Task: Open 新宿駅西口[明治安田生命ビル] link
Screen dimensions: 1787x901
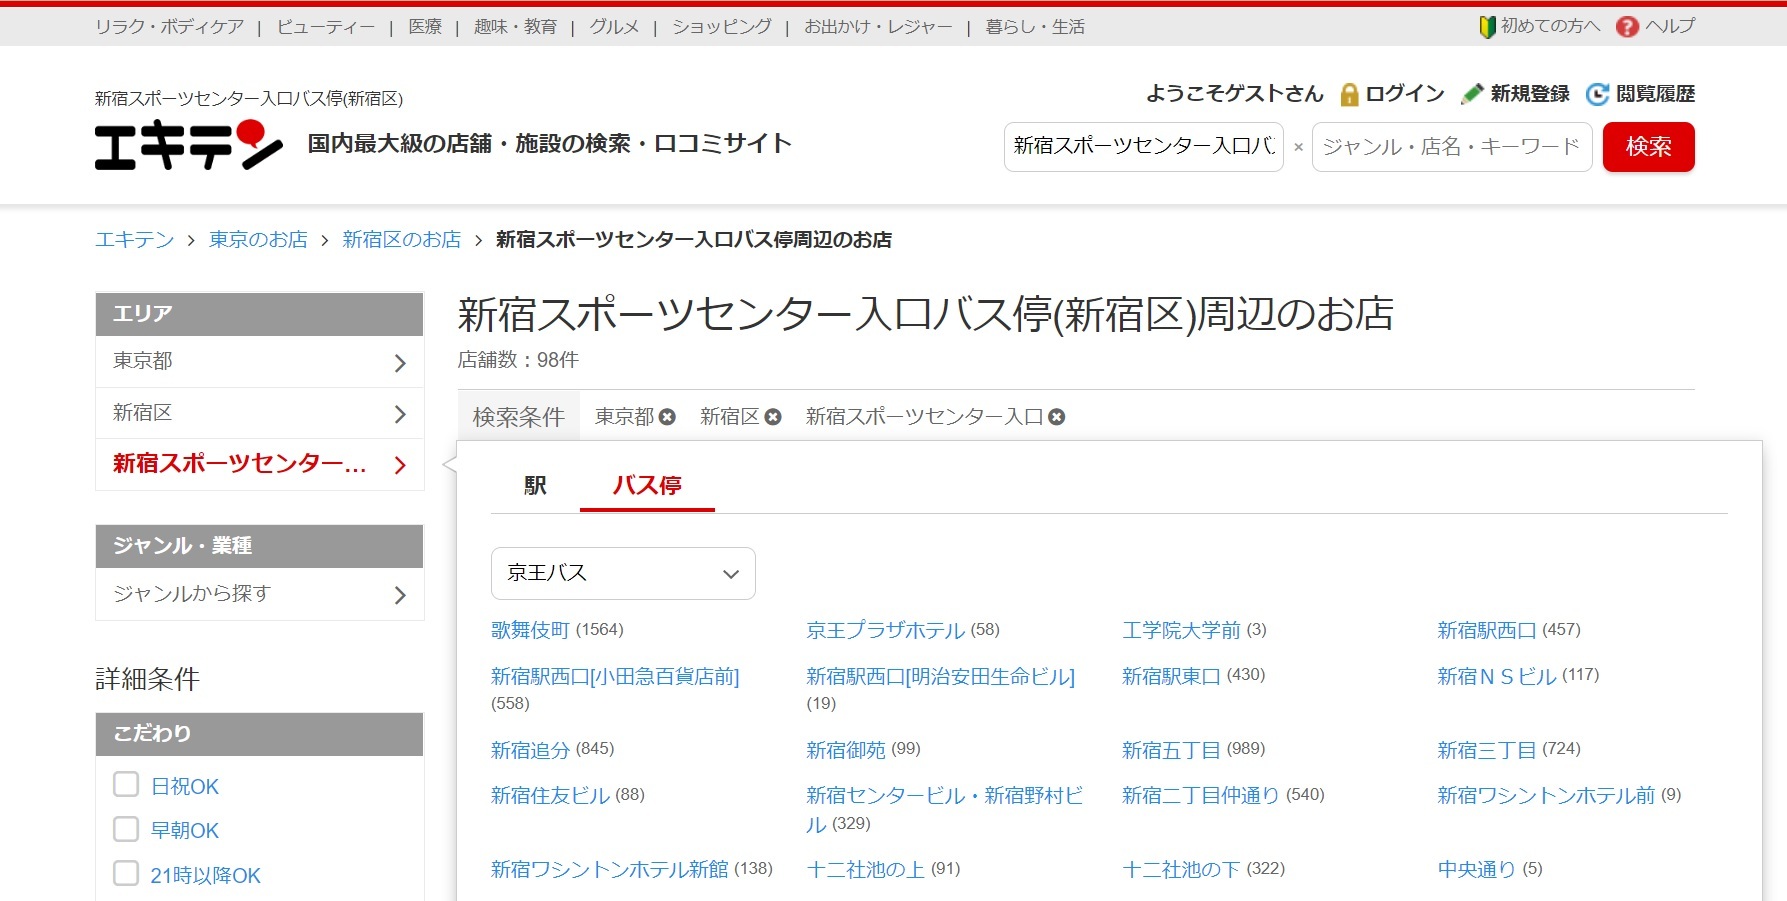Action: click(x=940, y=677)
